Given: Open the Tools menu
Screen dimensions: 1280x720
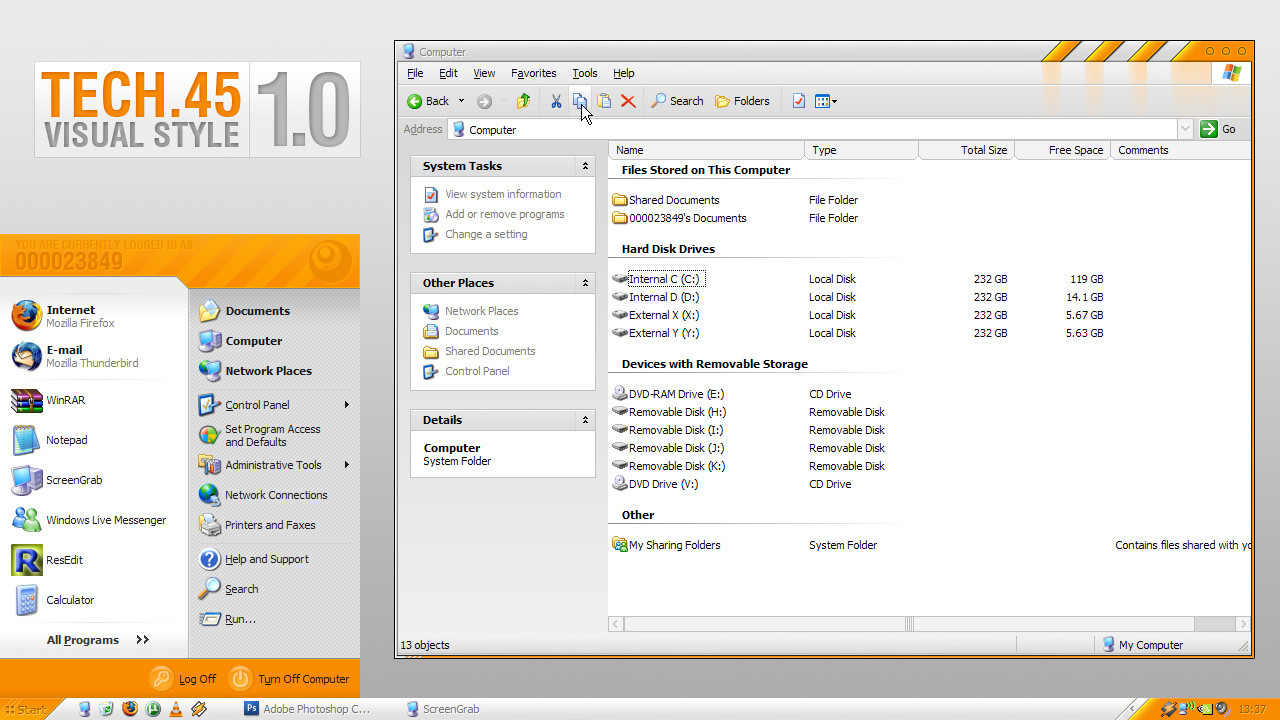Looking at the screenshot, I should tap(584, 73).
